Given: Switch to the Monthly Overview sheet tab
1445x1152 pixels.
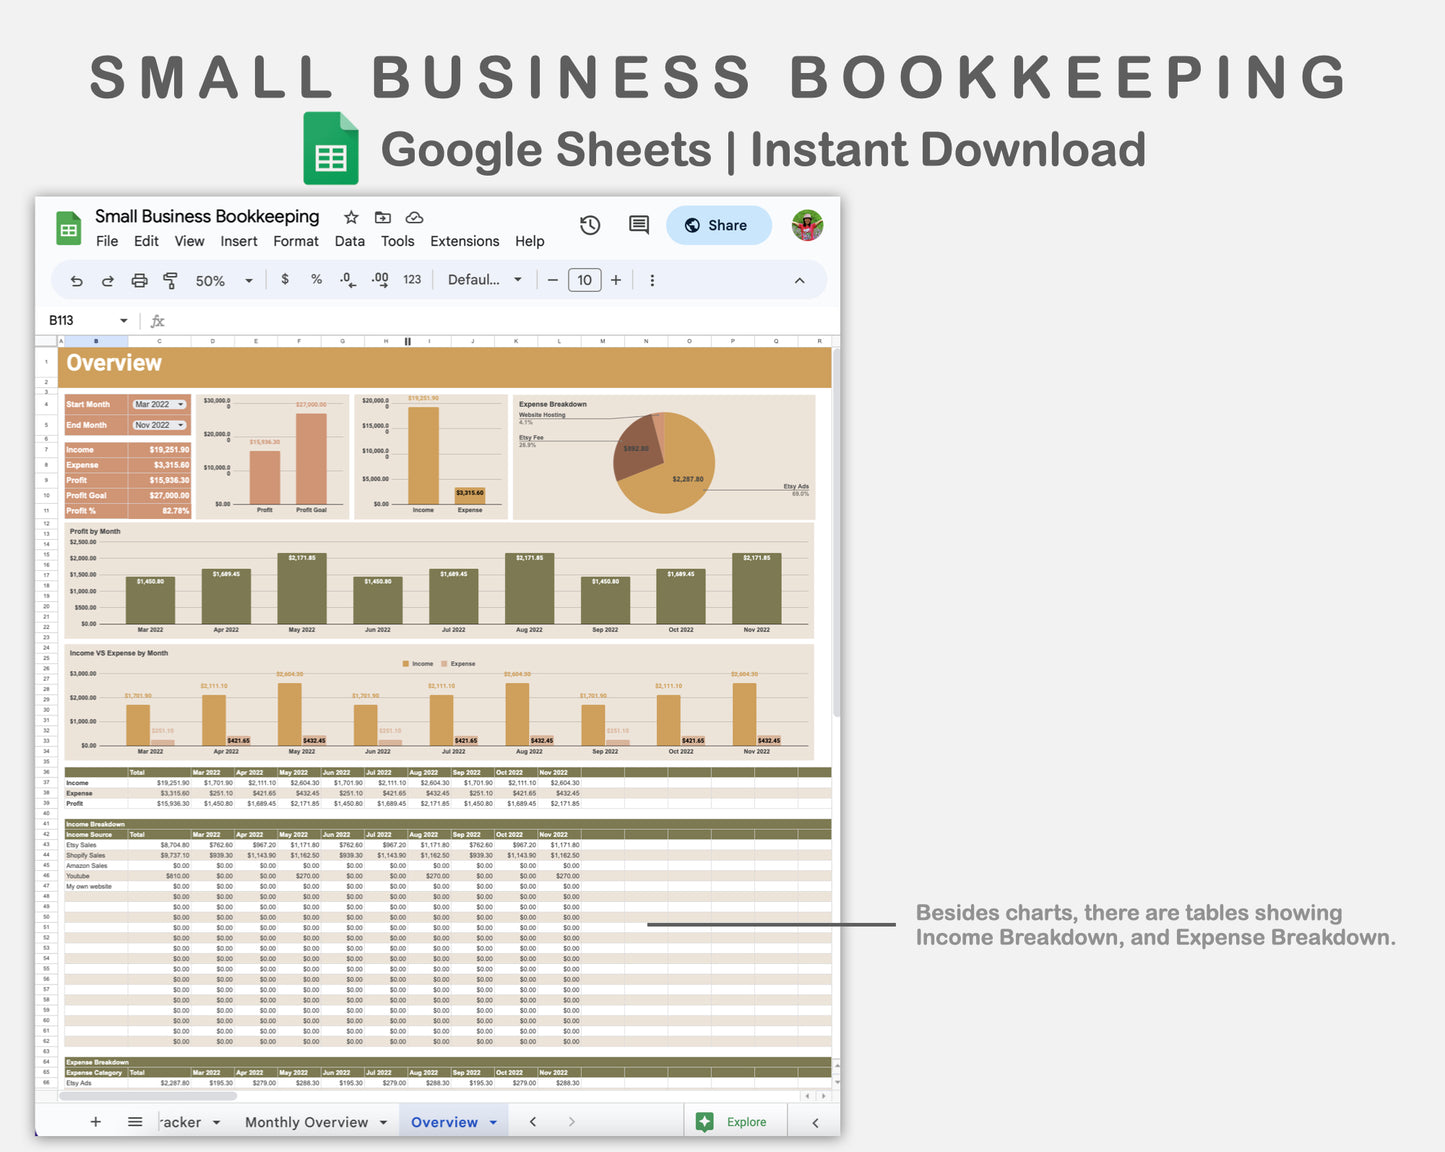Looking at the screenshot, I should coord(307,1121).
